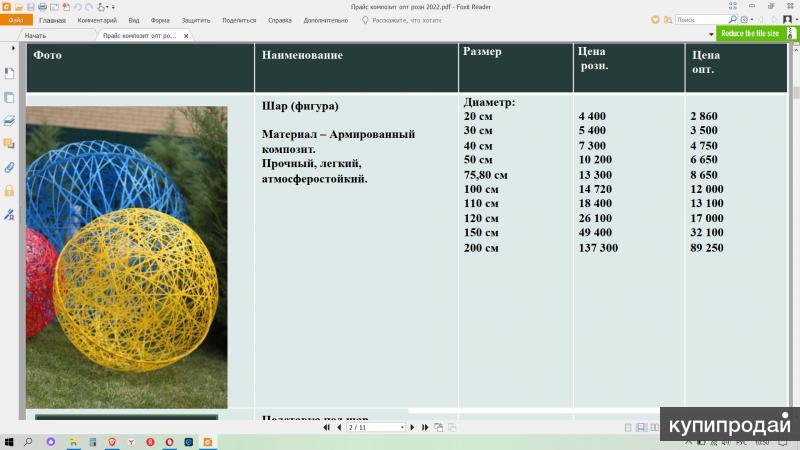Image resolution: width=800 pixels, height=450 pixels.
Task: Switch to the Начать document tab
Action: [x=35, y=36]
